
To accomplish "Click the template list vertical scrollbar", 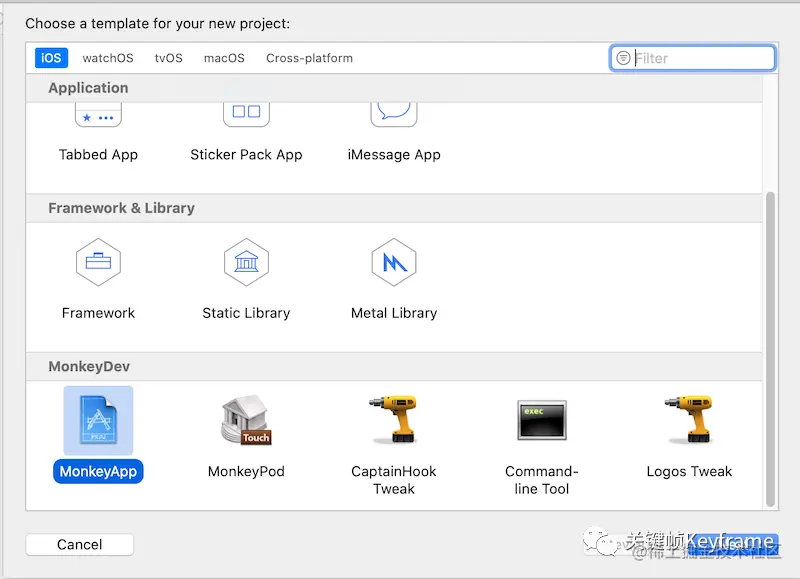I will click(x=770, y=349).
